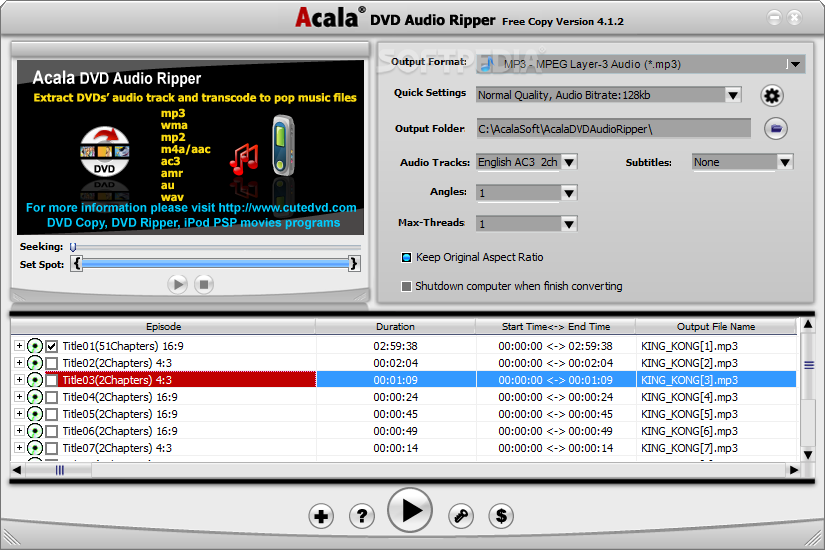Click list scroll down arrow
The height and width of the screenshot is (550, 825).
pyautogui.click(x=808, y=455)
